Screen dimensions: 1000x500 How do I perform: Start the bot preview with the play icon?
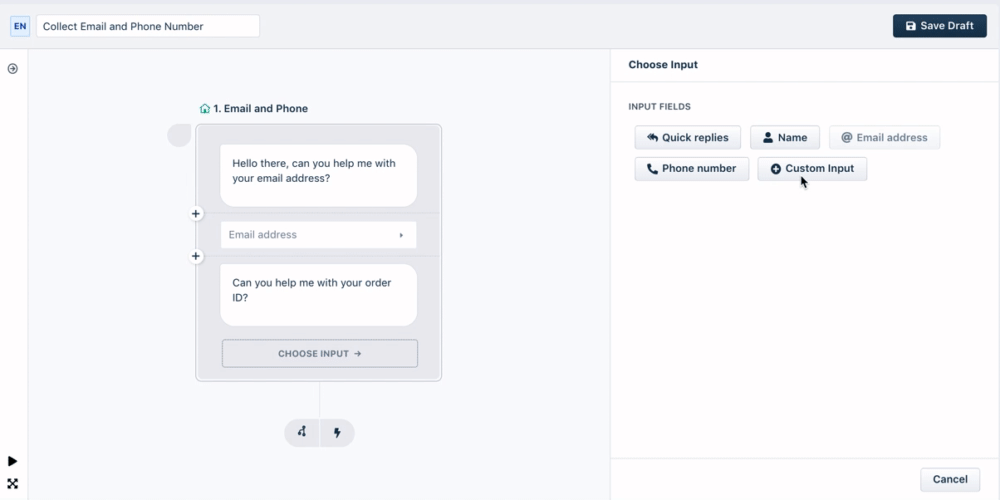point(13,461)
